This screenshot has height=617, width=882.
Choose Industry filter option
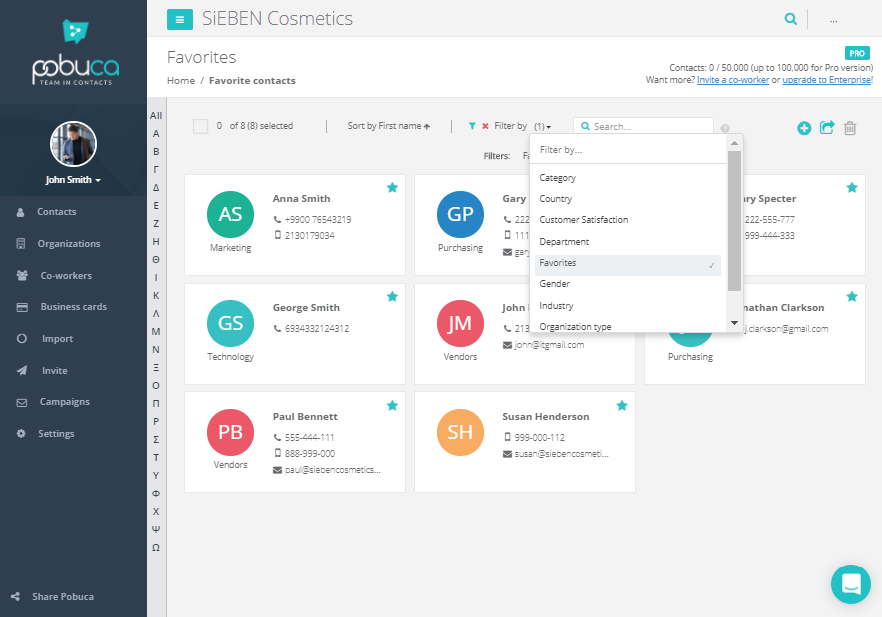628,306
